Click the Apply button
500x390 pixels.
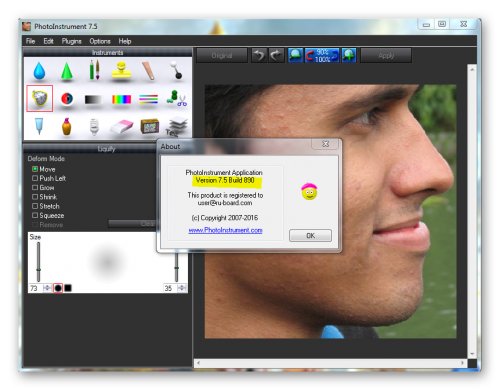click(386, 55)
